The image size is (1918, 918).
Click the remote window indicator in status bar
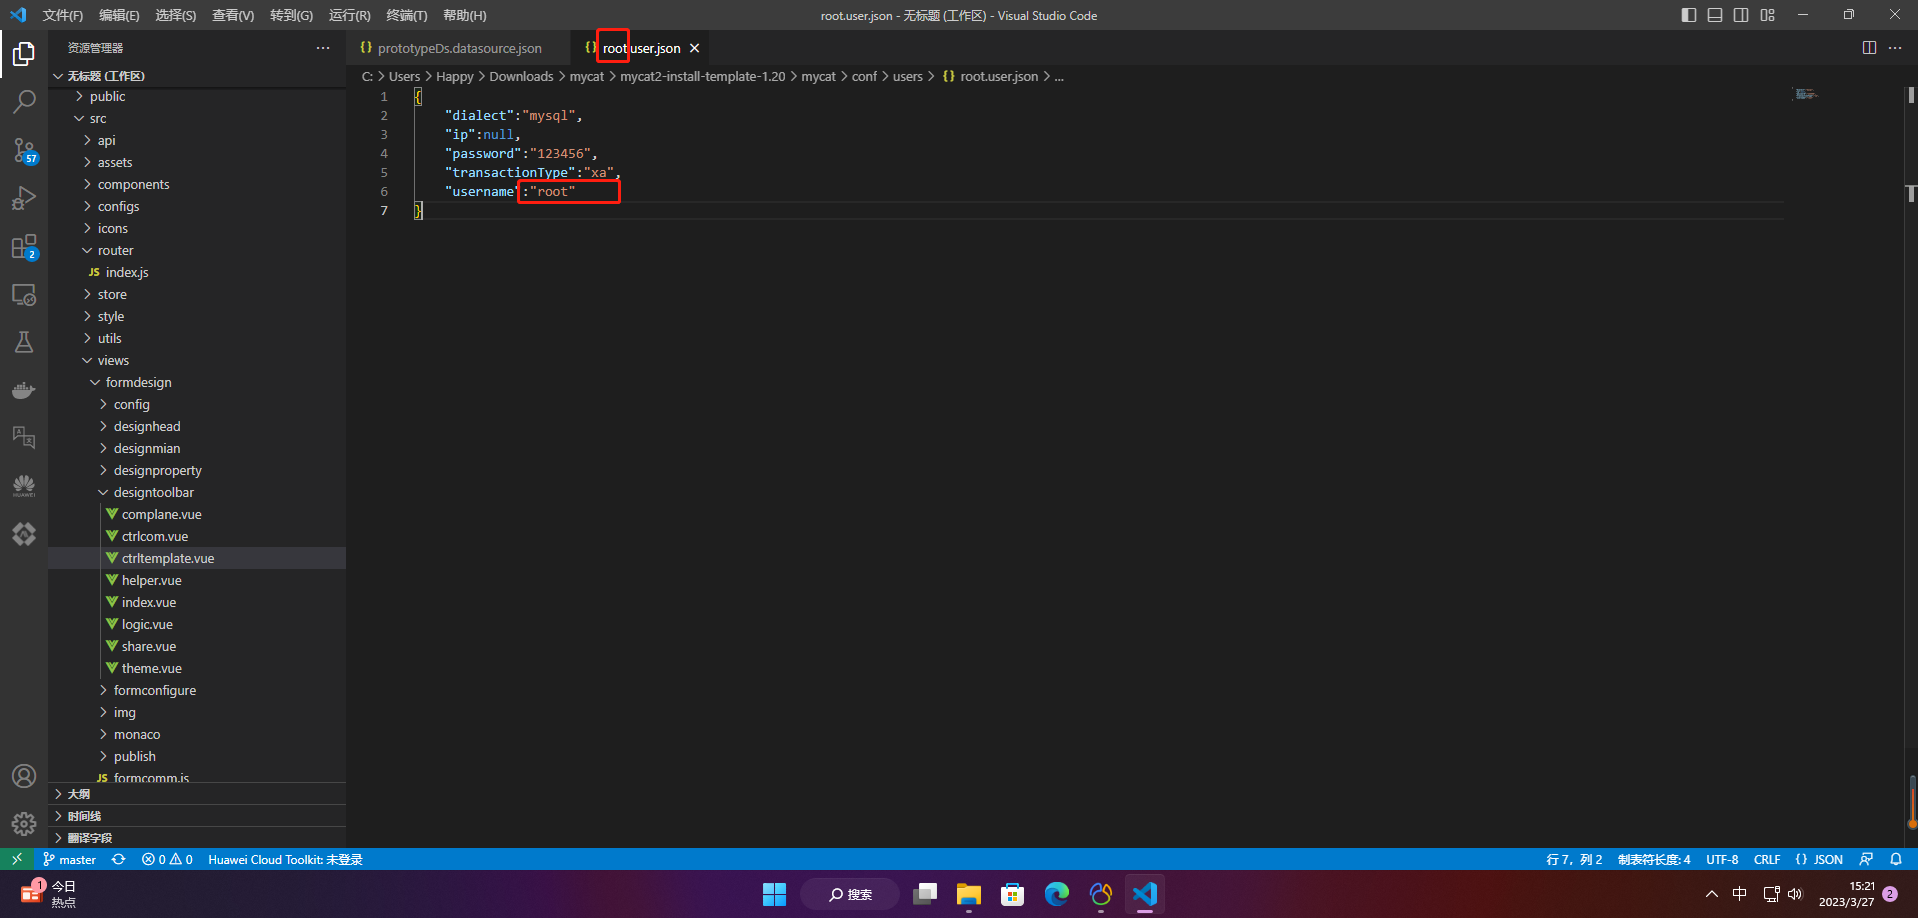coord(17,859)
